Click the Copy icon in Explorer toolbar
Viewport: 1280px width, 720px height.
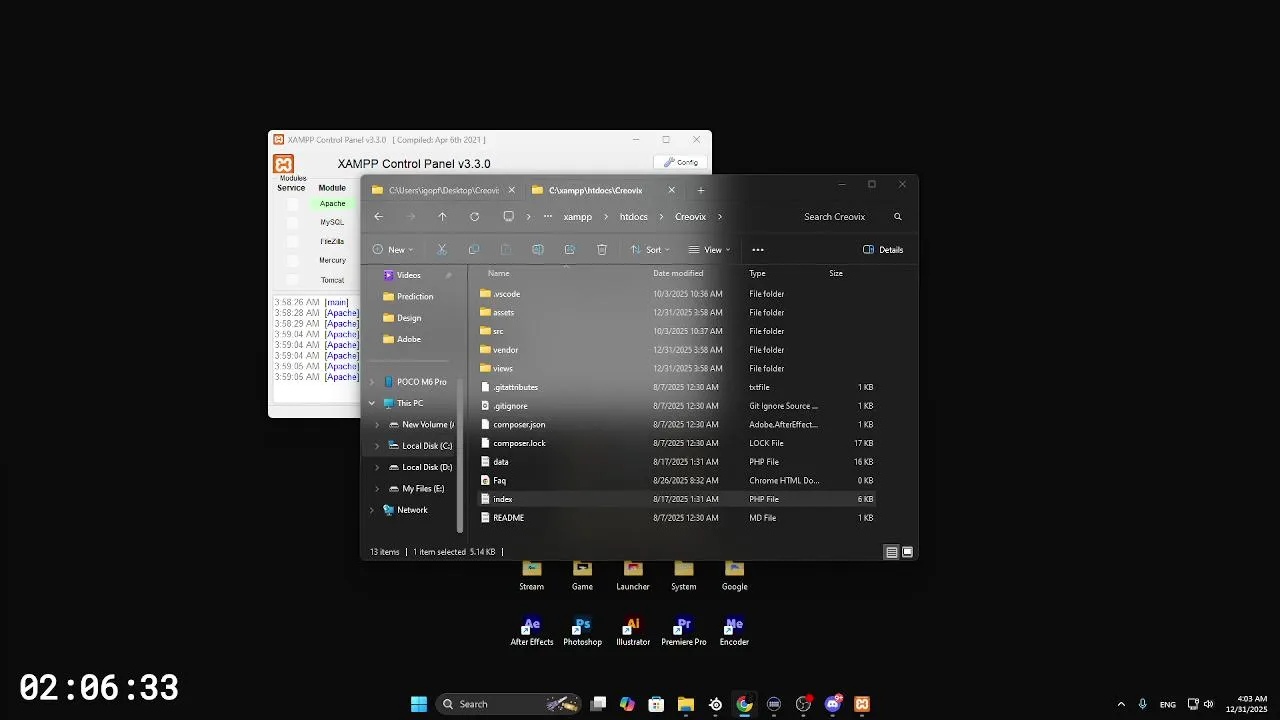[474, 250]
